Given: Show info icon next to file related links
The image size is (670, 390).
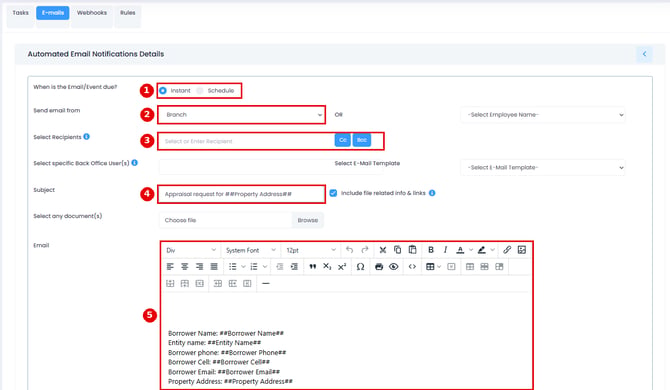Looking at the screenshot, I should click(x=432, y=193).
